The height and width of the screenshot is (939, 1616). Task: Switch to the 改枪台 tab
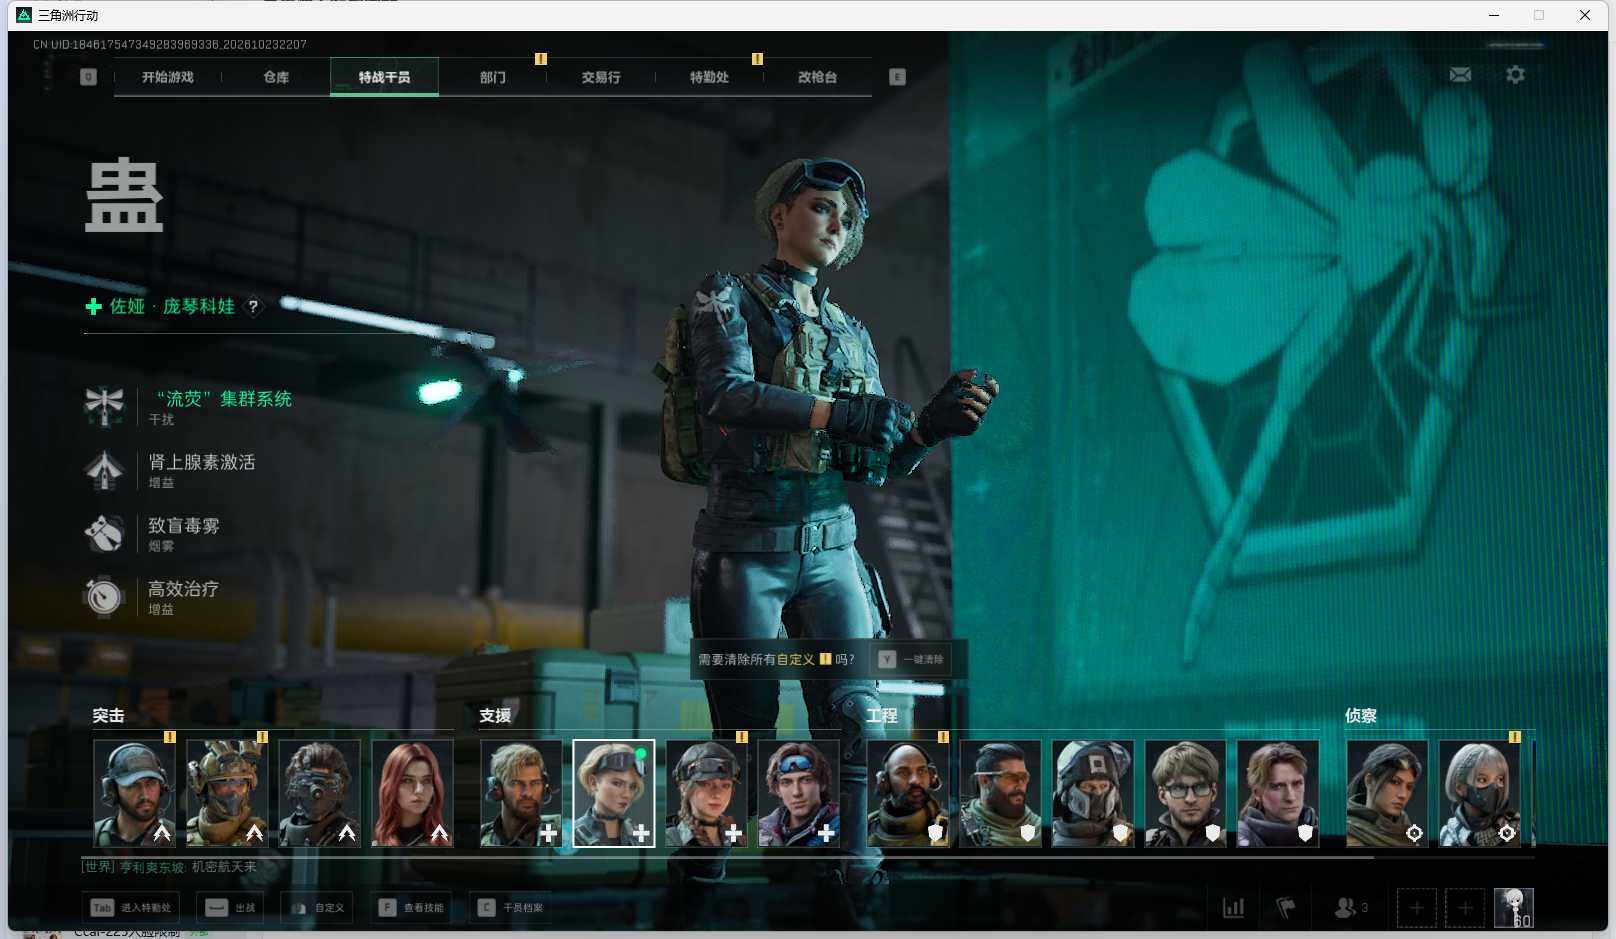point(817,77)
